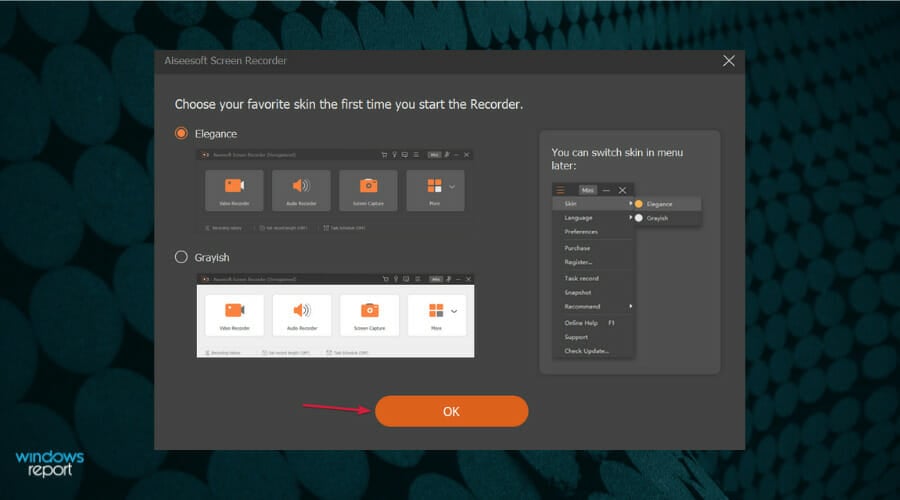Click Audio Recorder speaker icon in Grayish preview

[x=302, y=310]
